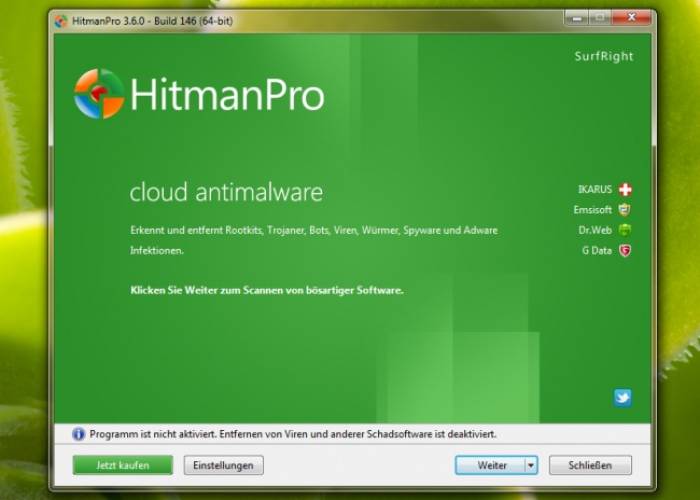Click the disabled maximize button
This screenshot has width=700, height=500.
pyautogui.click(x=600, y=18)
